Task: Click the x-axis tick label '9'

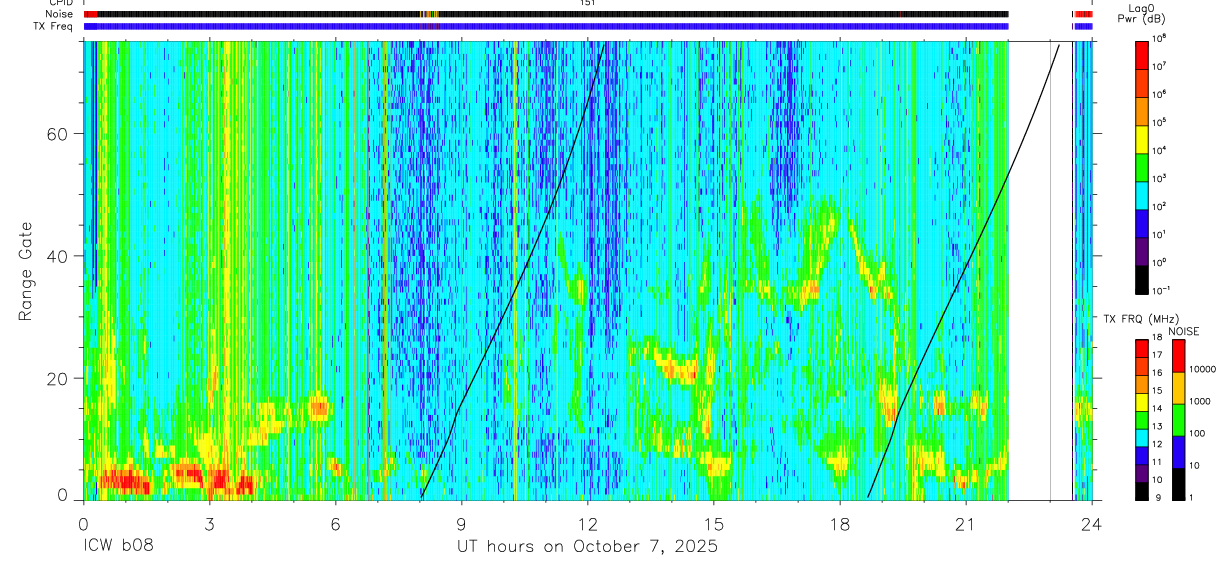Action: point(462,524)
